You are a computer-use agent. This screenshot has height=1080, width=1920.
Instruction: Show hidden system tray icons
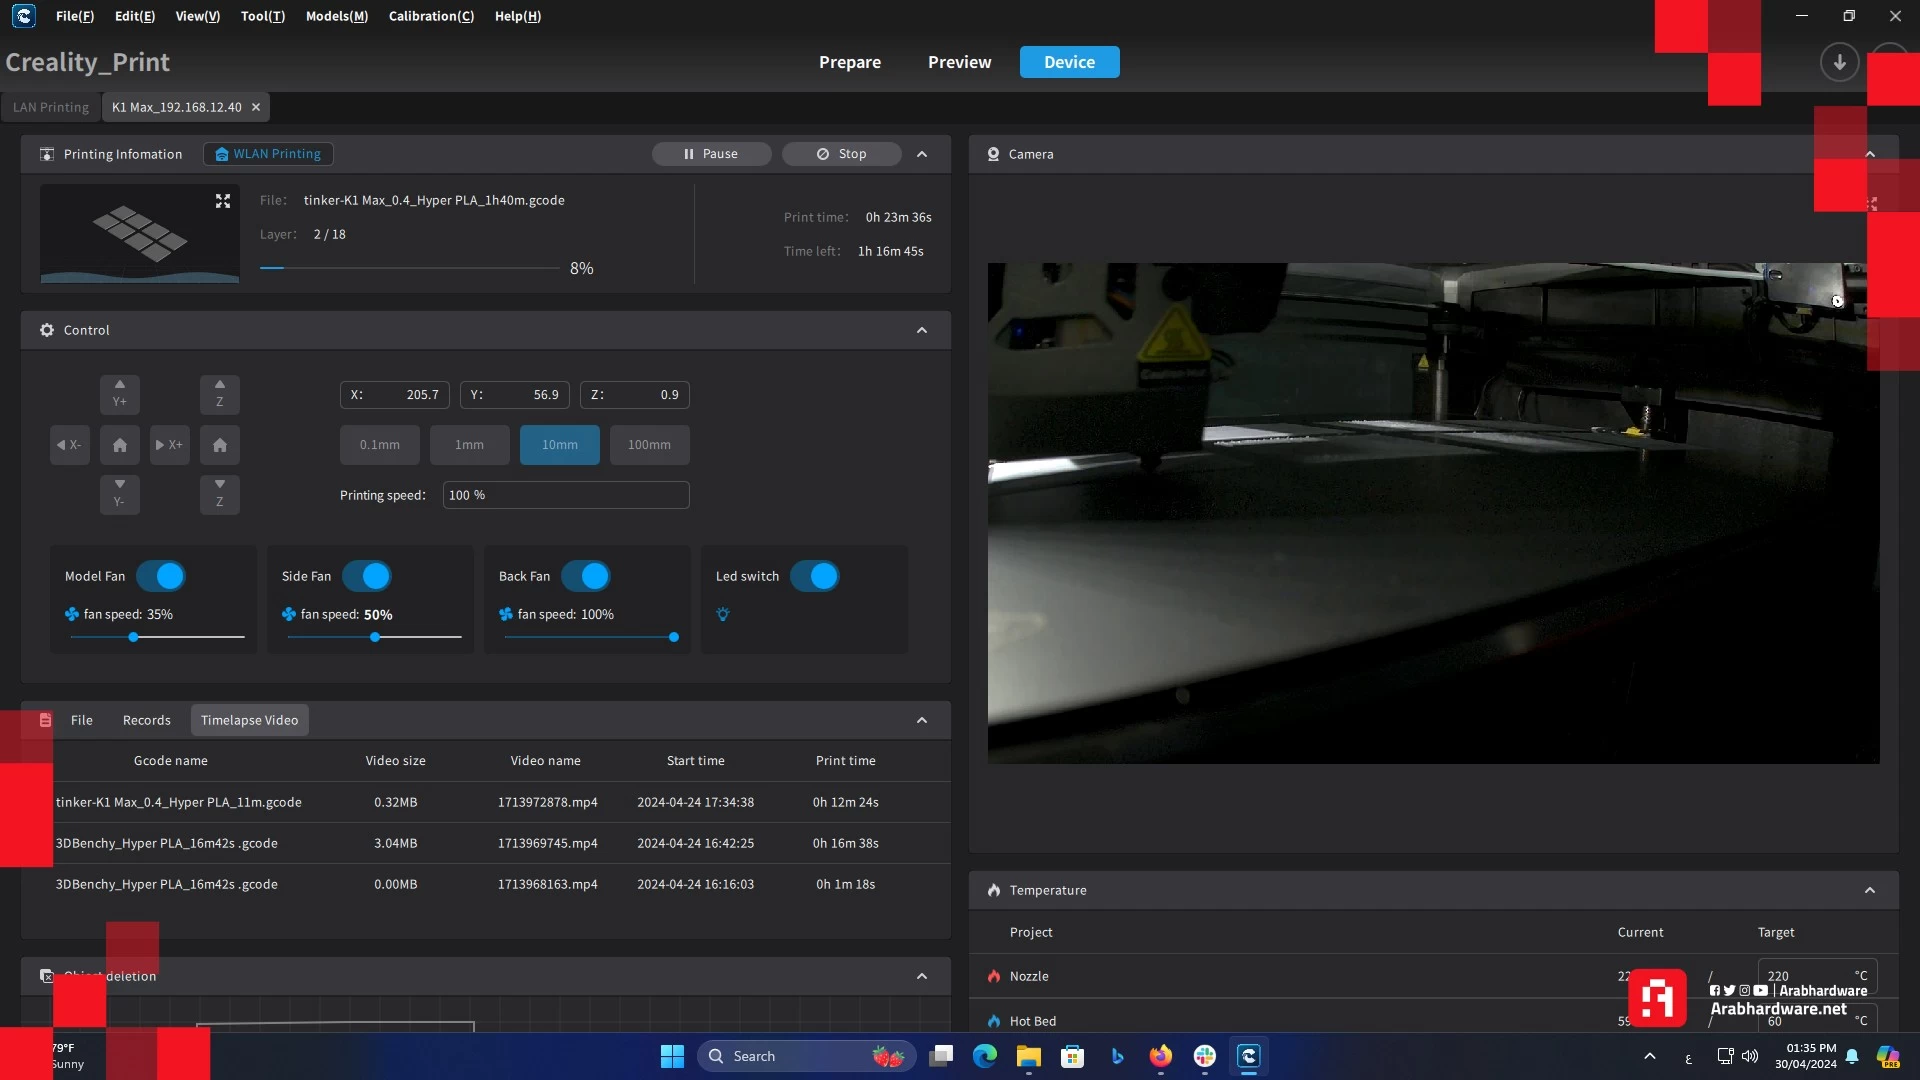(1650, 1056)
